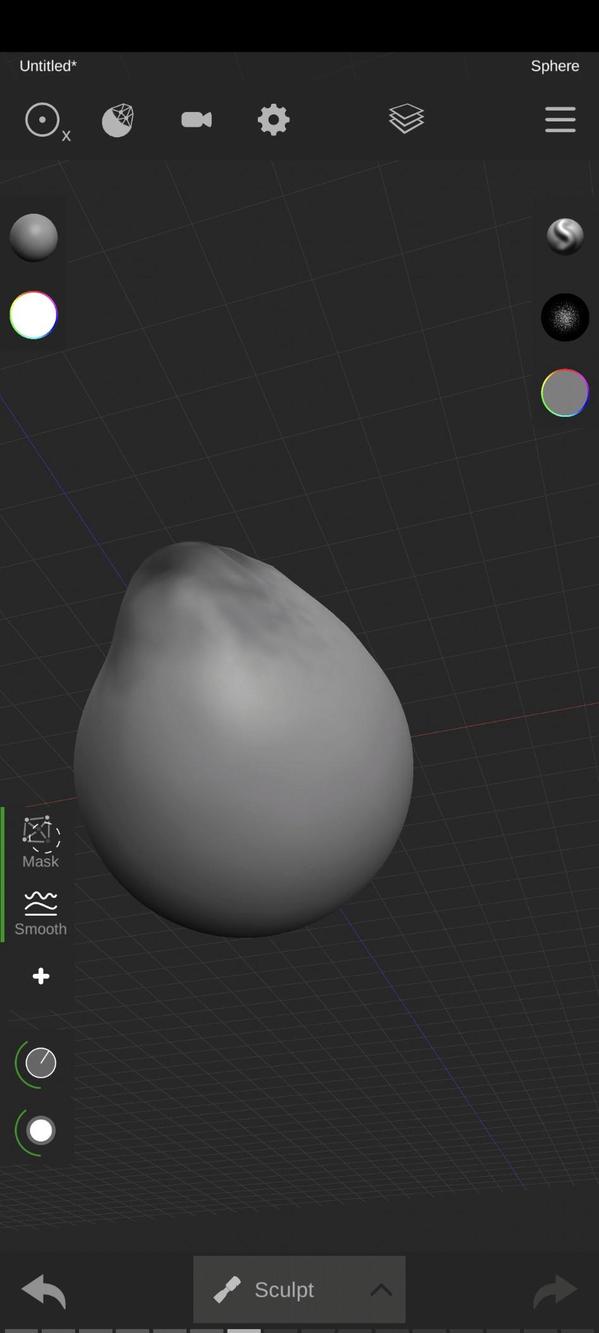Undo the last sculpt stroke

43,1290
